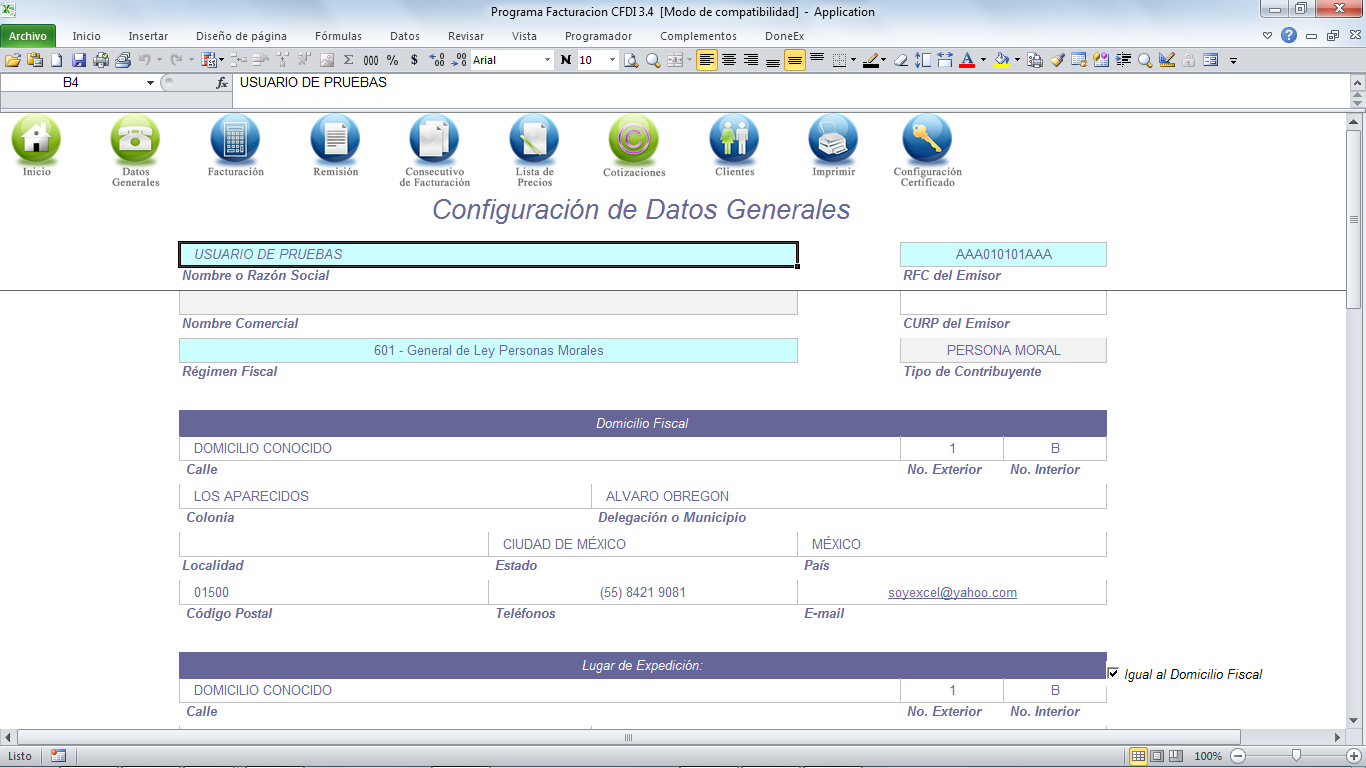Open the Cotizaciones module icon
The image size is (1366, 768).
point(634,139)
